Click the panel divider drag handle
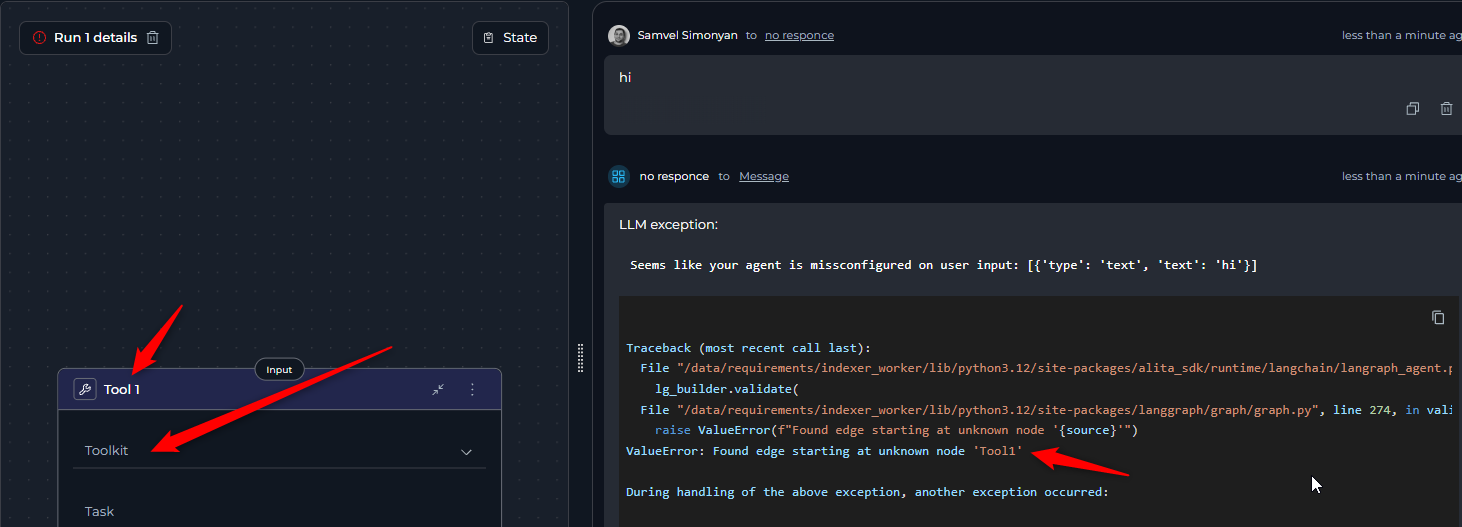The width and height of the screenshot is (1462, 527). pos(580,358)
